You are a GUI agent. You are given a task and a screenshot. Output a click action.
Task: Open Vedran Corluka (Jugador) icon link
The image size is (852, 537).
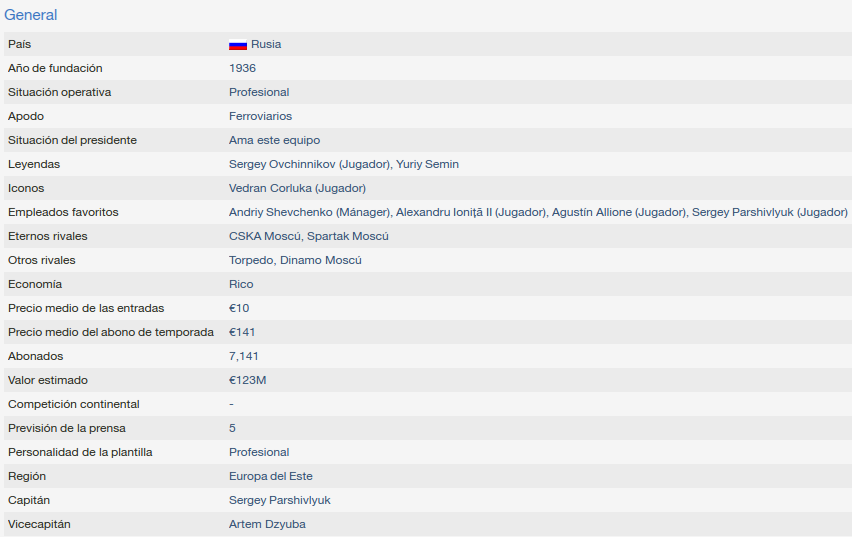click(297, 188)
